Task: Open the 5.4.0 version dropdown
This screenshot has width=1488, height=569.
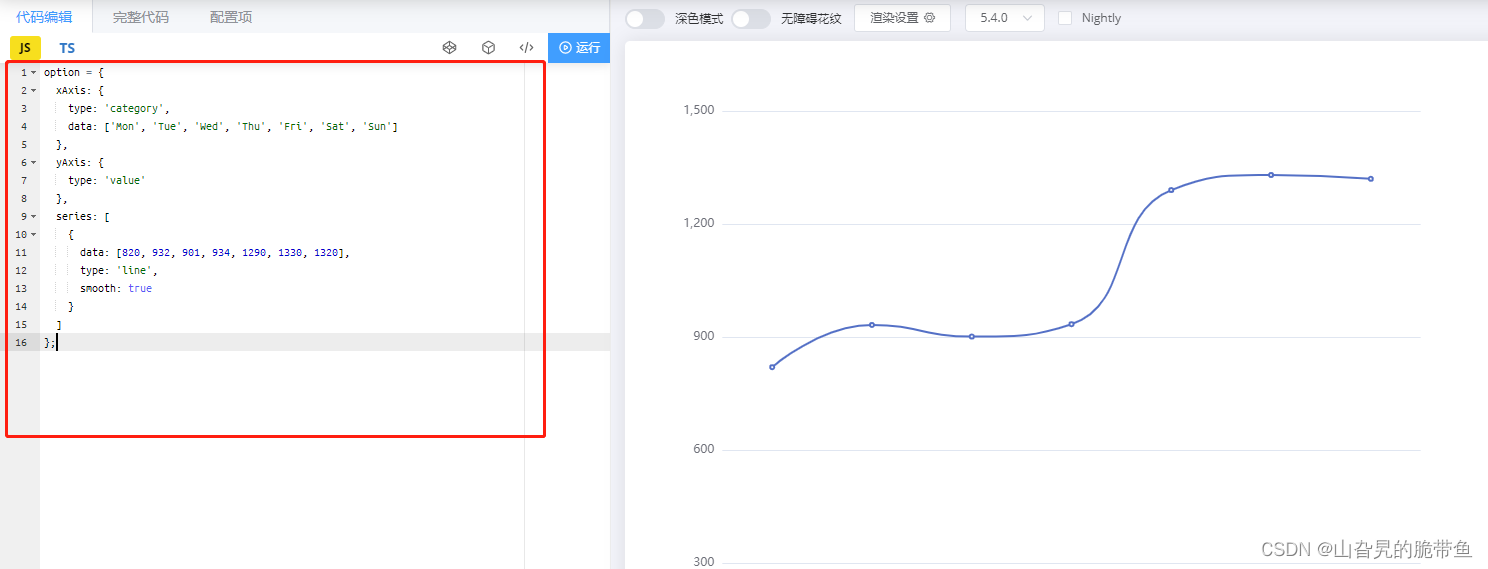Action: pos(1005,18)
